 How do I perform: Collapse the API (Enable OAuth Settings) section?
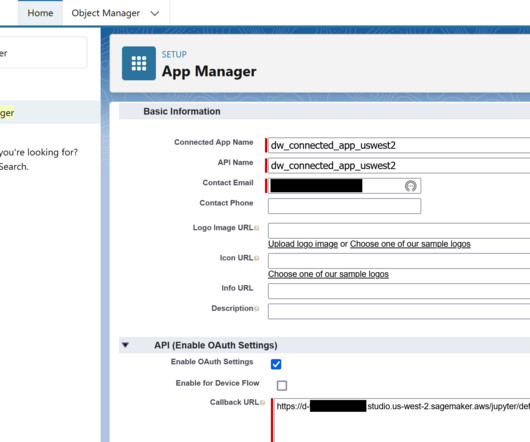[125, 345]
